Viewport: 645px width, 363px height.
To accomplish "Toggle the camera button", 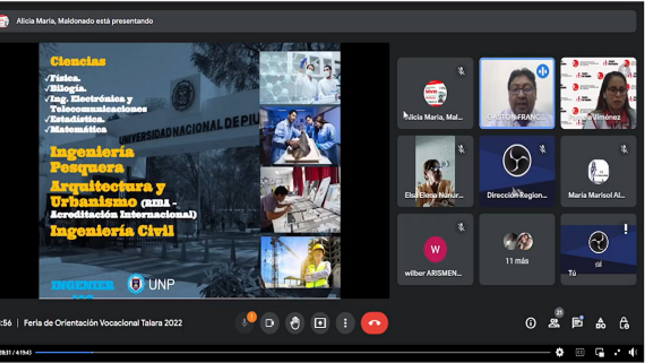I will [x=270, y=323].
